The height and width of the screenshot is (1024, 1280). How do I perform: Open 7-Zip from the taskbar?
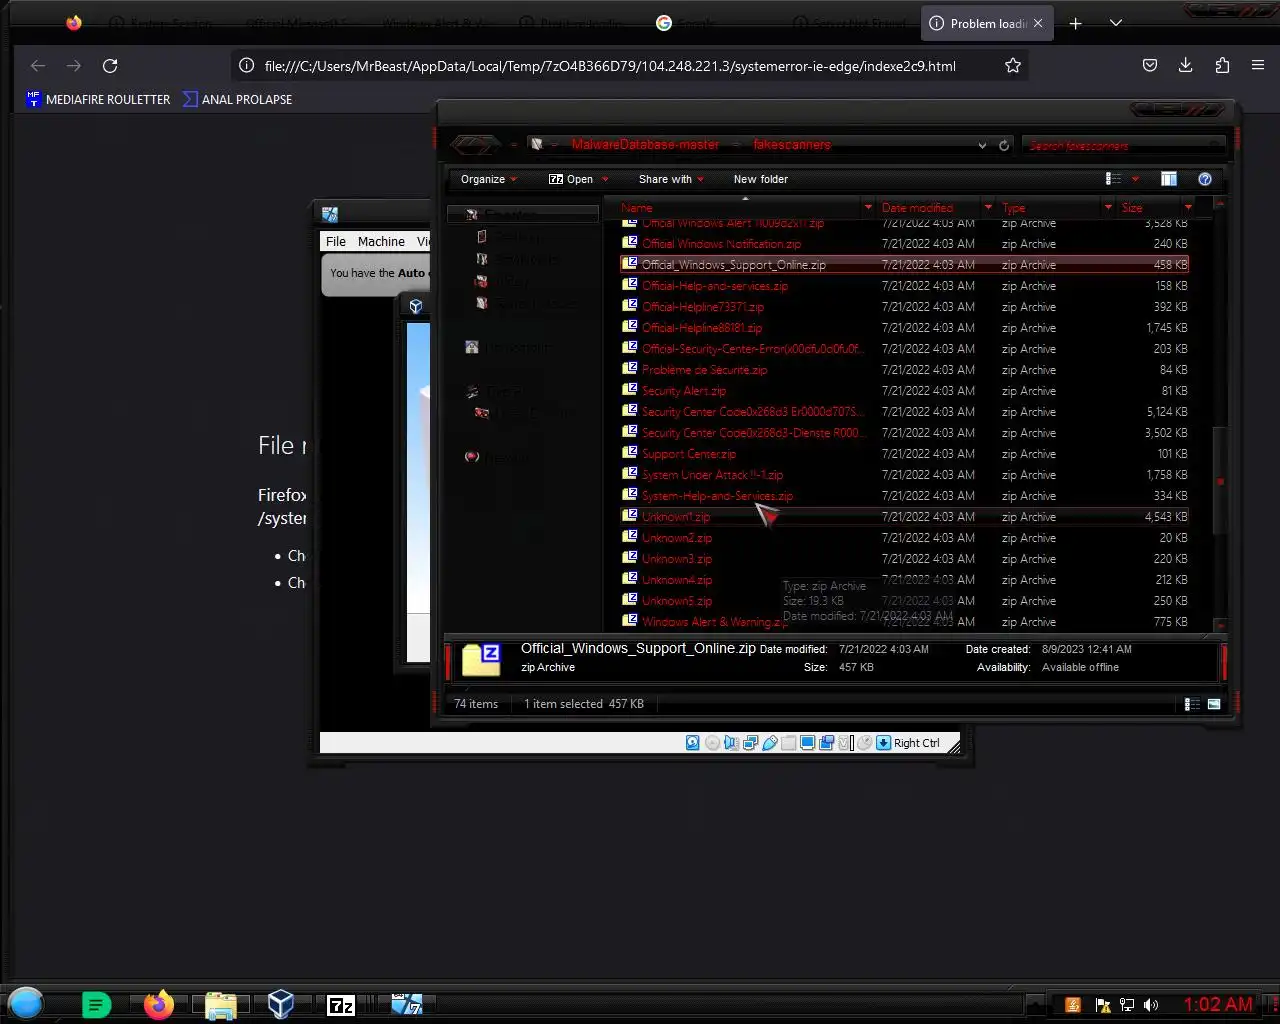click(x=341, y=1005)
